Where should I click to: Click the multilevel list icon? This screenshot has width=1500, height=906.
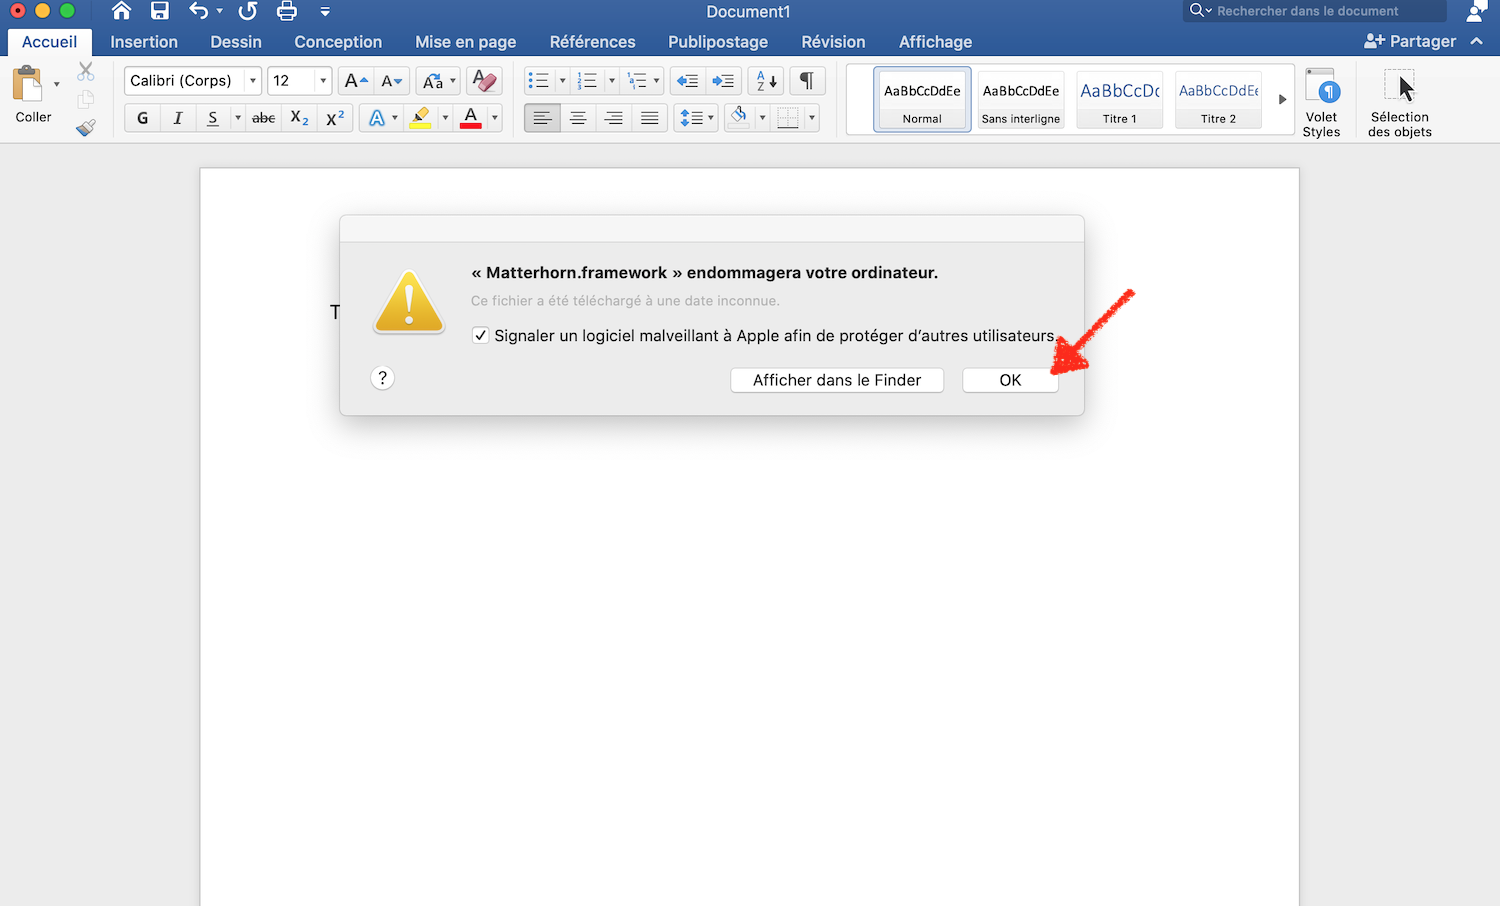pos(637,81)
